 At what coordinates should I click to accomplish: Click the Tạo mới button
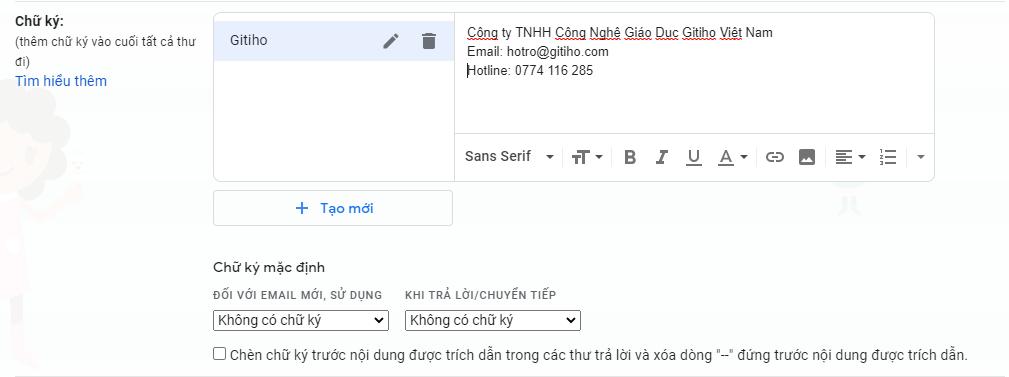click(333, 208)
